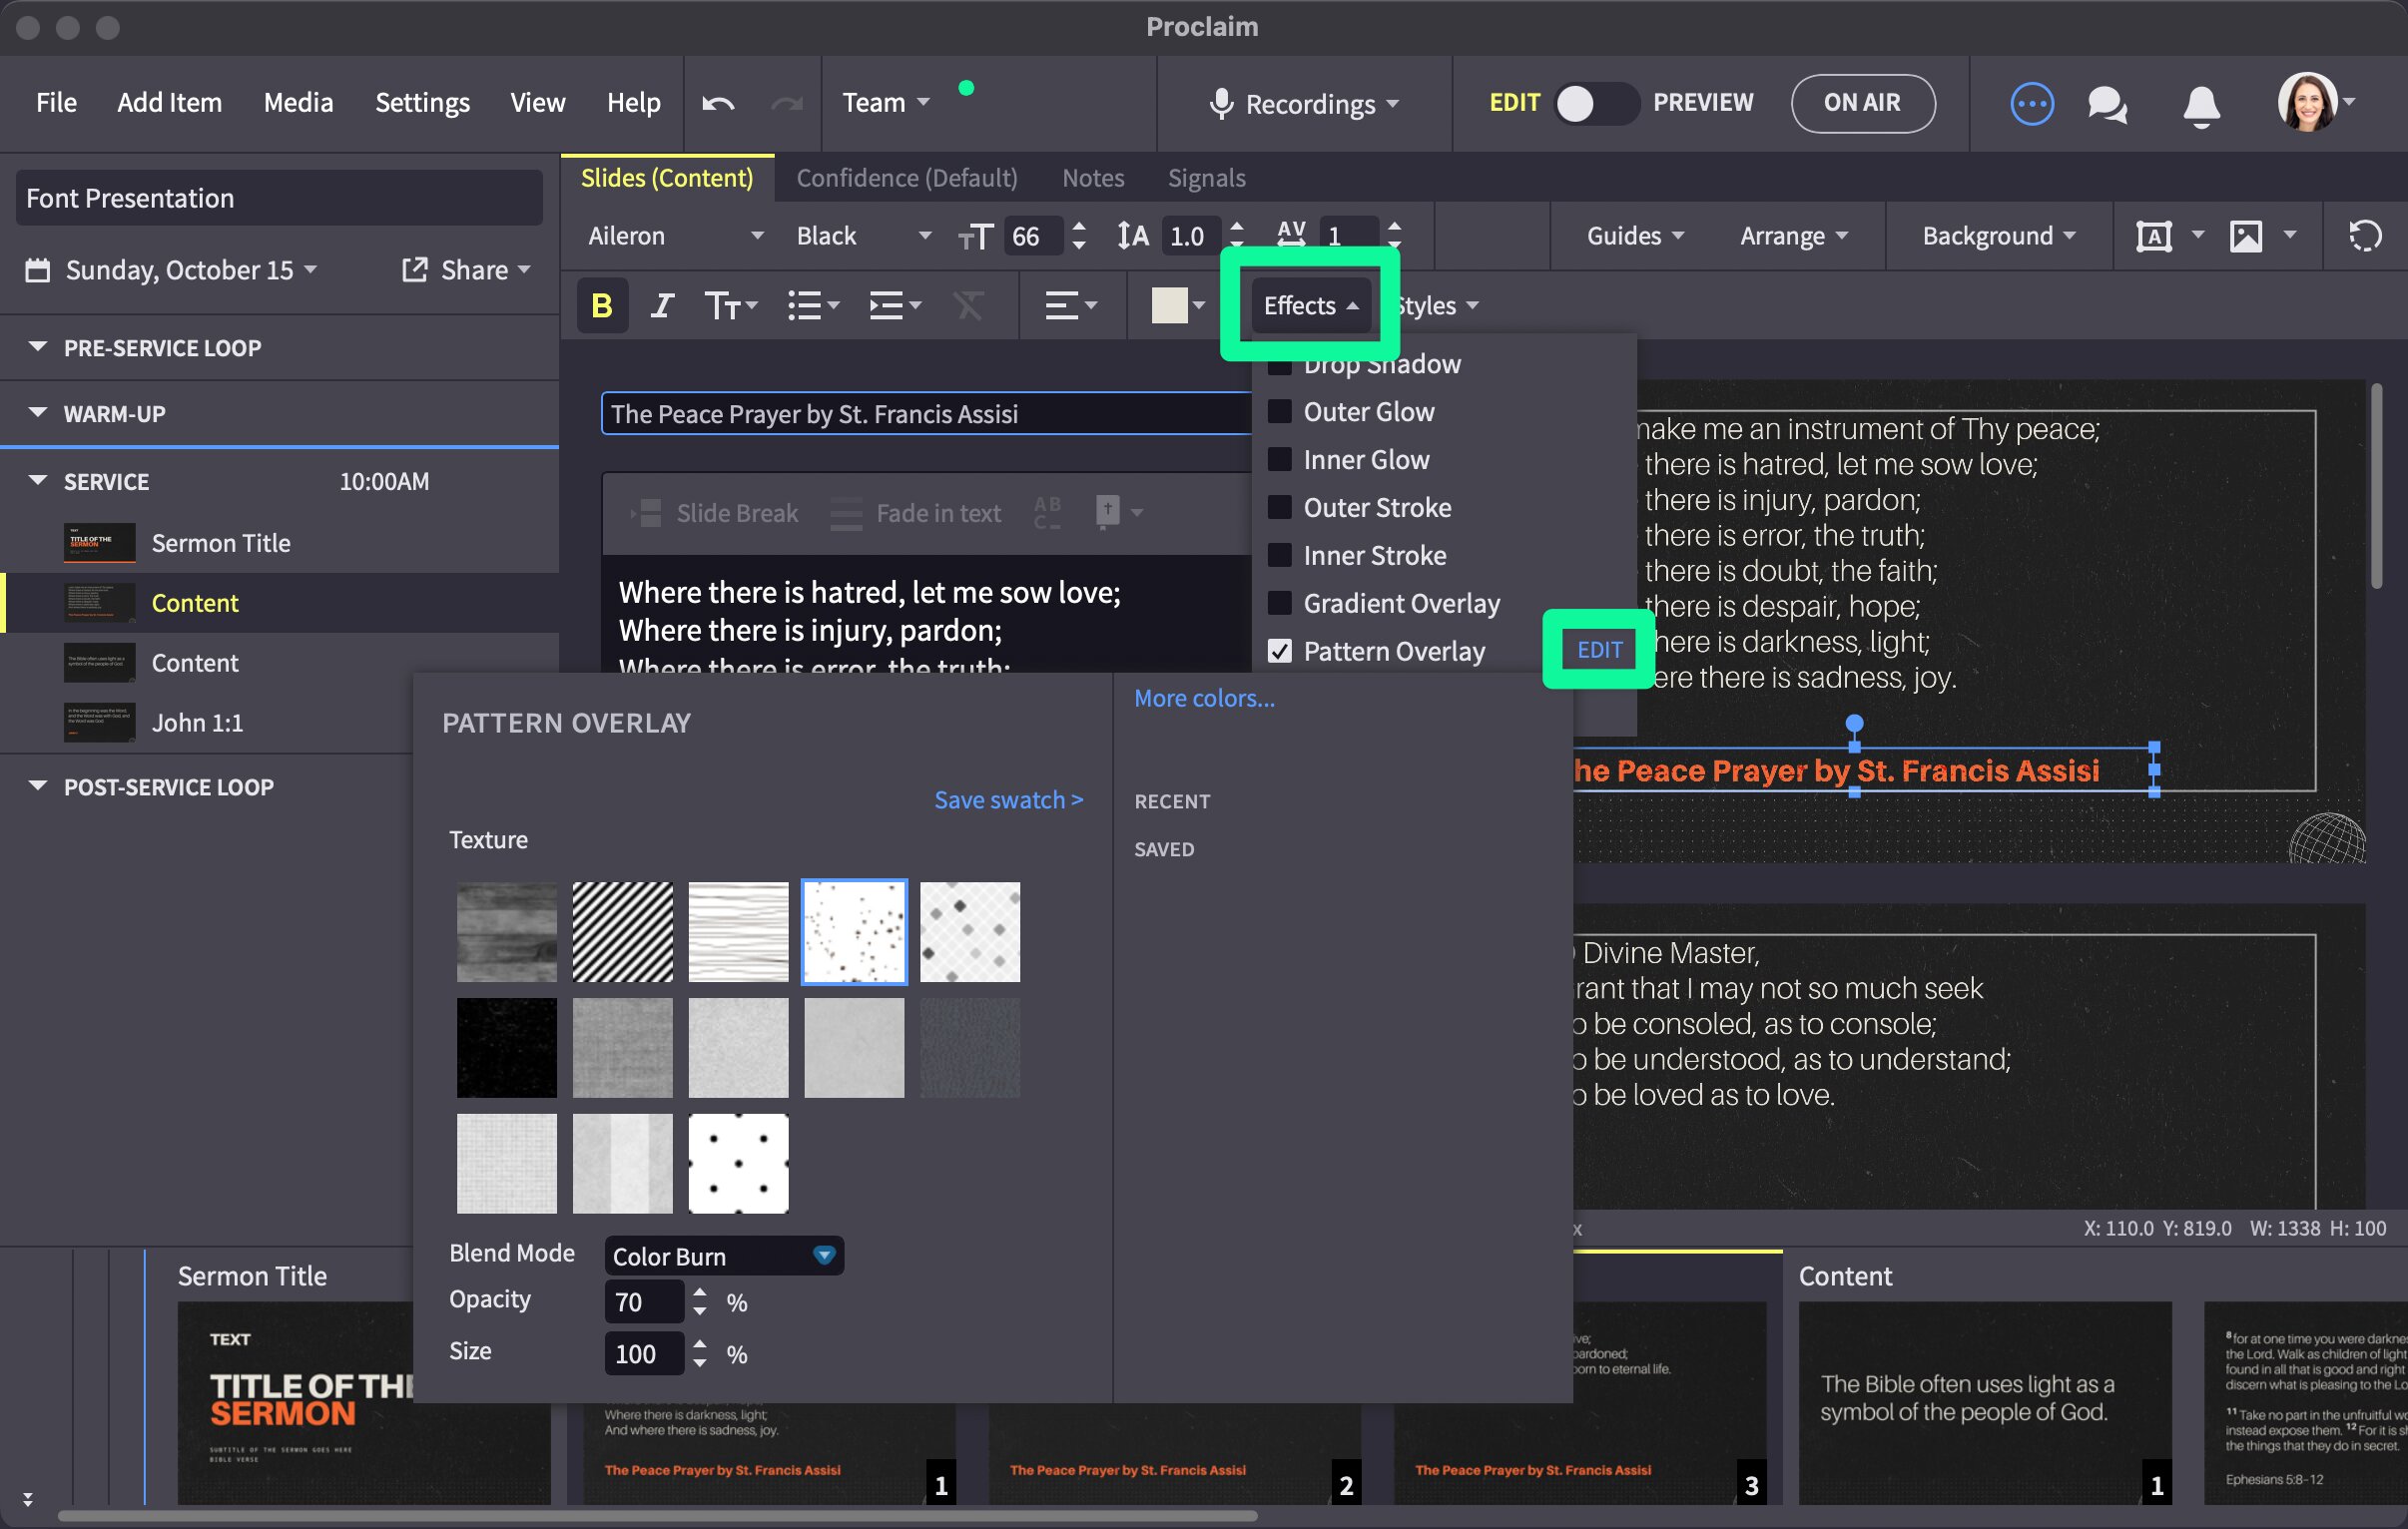This screenshot has width=2408, height=1529.
Task: Open the Background dropdown
Action: pyautogui.click(x=1998, y=236)
